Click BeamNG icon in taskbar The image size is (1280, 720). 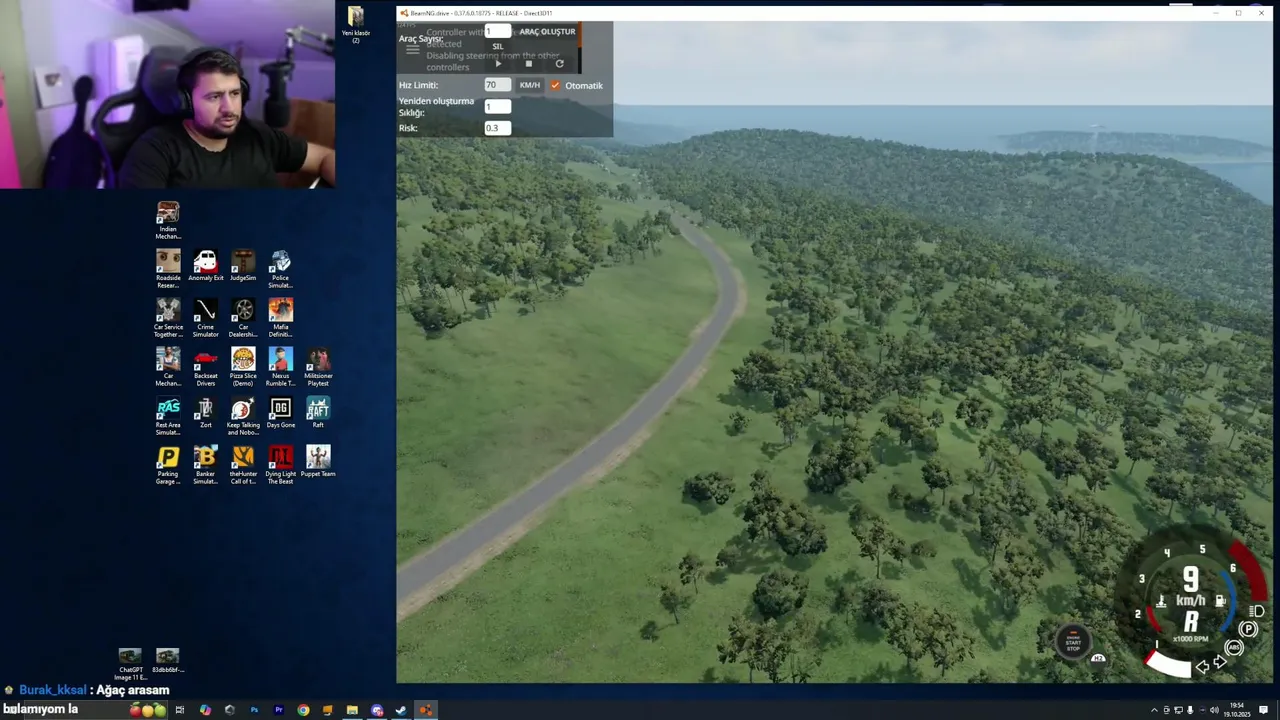[425, 710]
